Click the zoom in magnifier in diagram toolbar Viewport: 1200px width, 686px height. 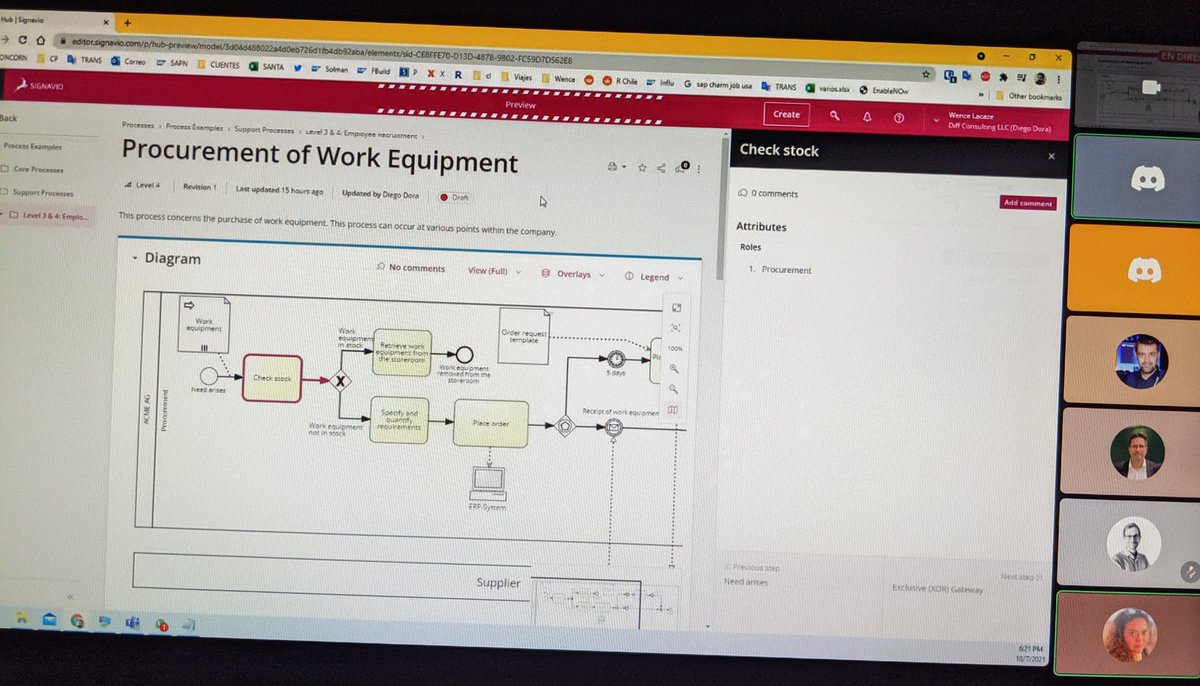pos(674,368)
